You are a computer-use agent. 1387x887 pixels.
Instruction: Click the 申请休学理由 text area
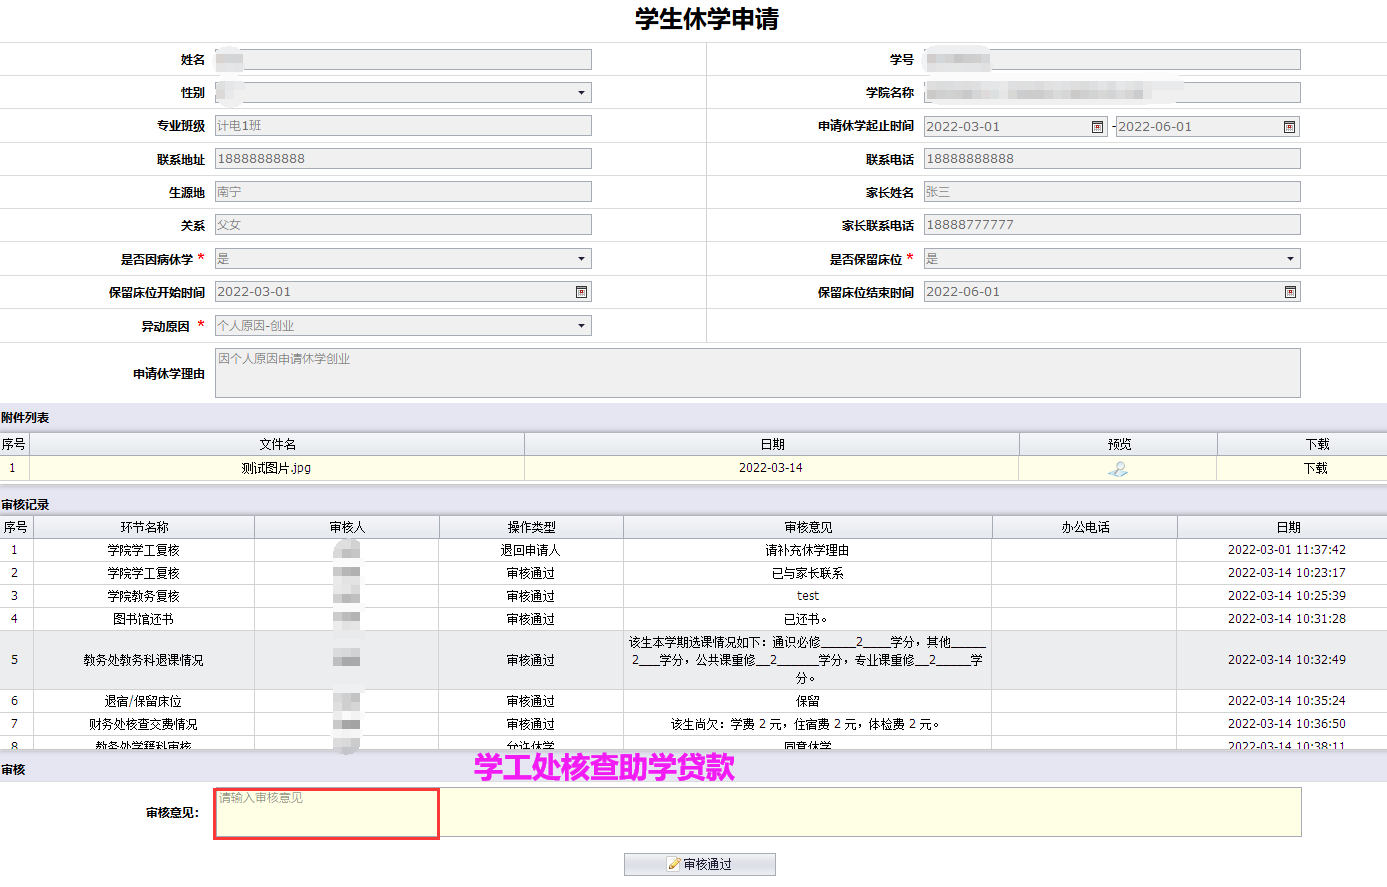click(x=757, y=373)
